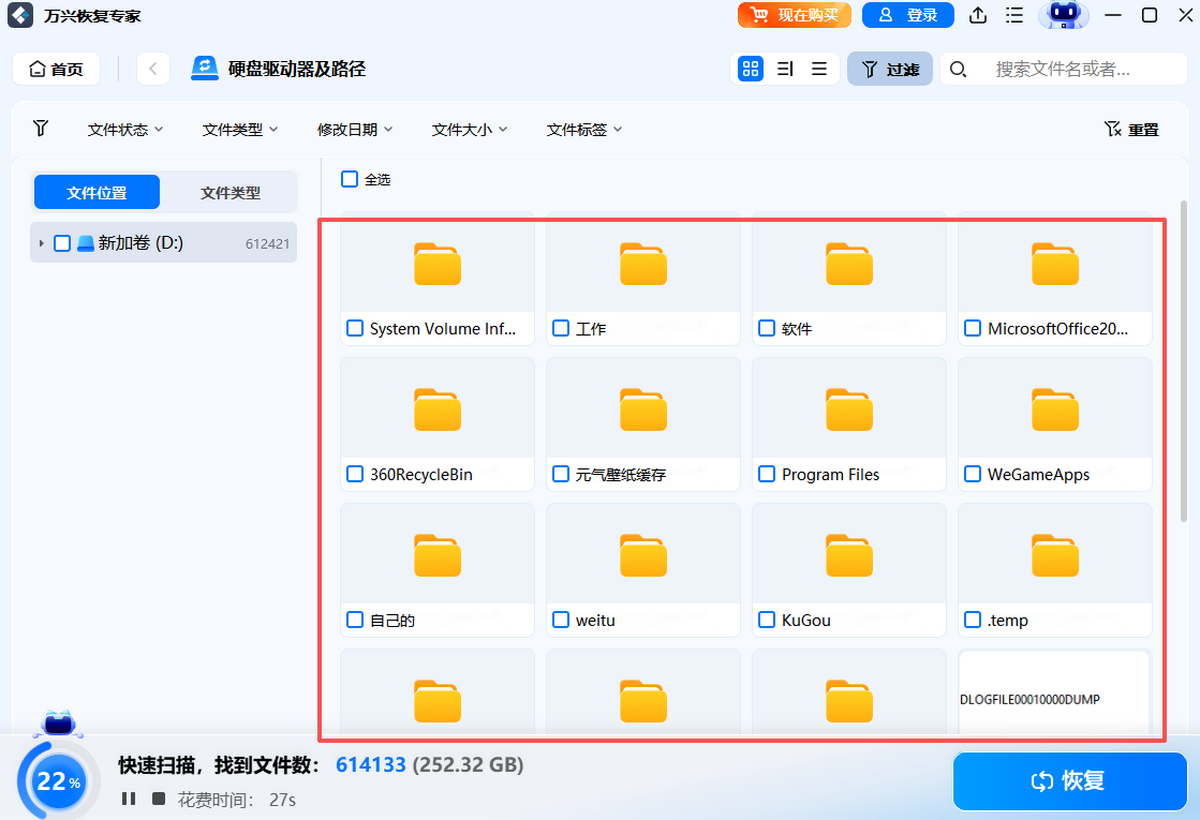
Task: Tick the 全选 select-all checkbox
Action: tap(349, 179)
